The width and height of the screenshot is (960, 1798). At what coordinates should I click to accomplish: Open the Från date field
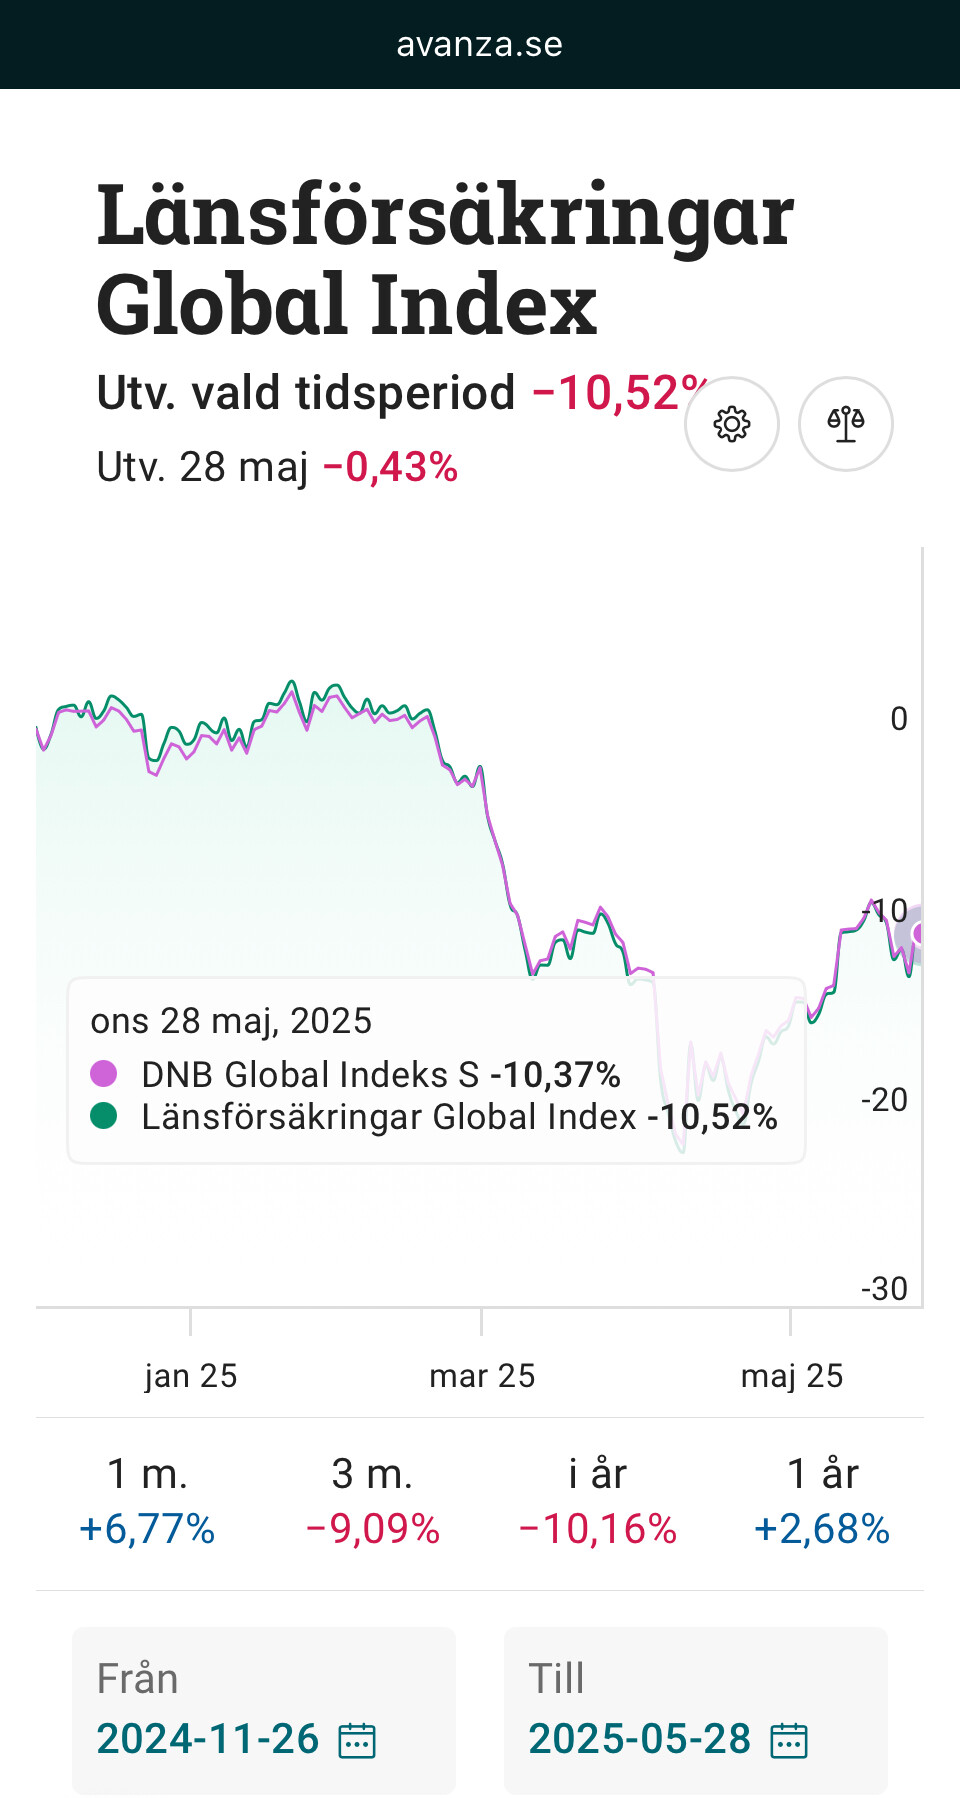[263, 1710]
